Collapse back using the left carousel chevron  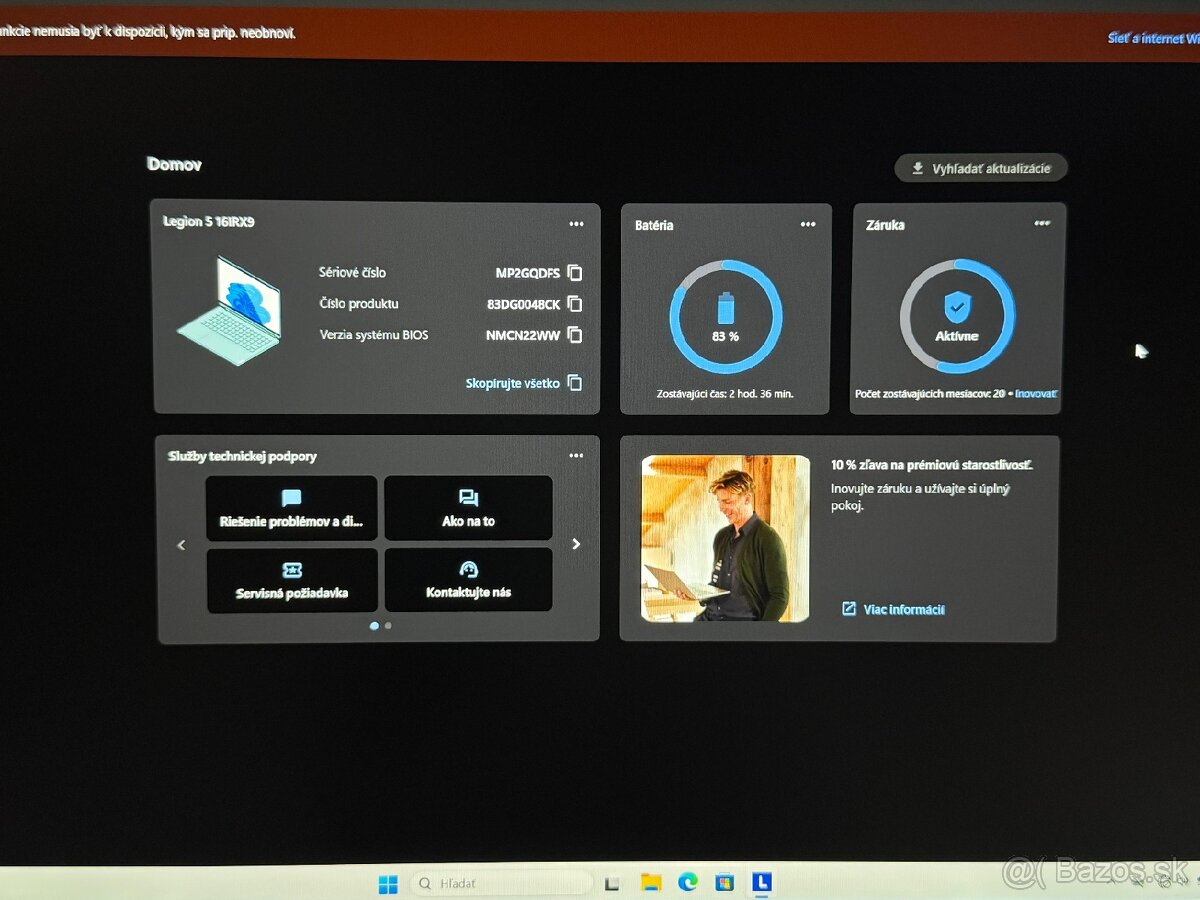[x=181, y=545]
